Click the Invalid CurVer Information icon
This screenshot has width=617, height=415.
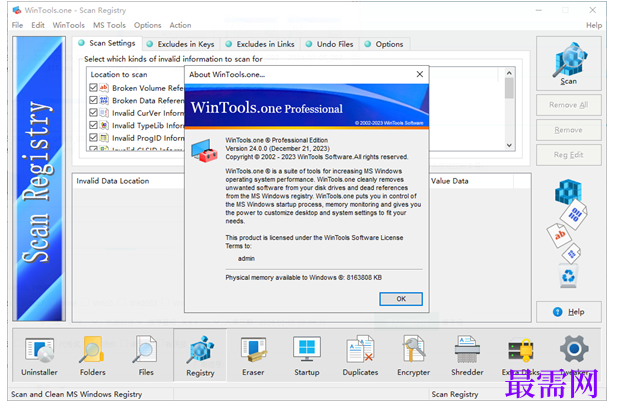click(x=104, y=113)
